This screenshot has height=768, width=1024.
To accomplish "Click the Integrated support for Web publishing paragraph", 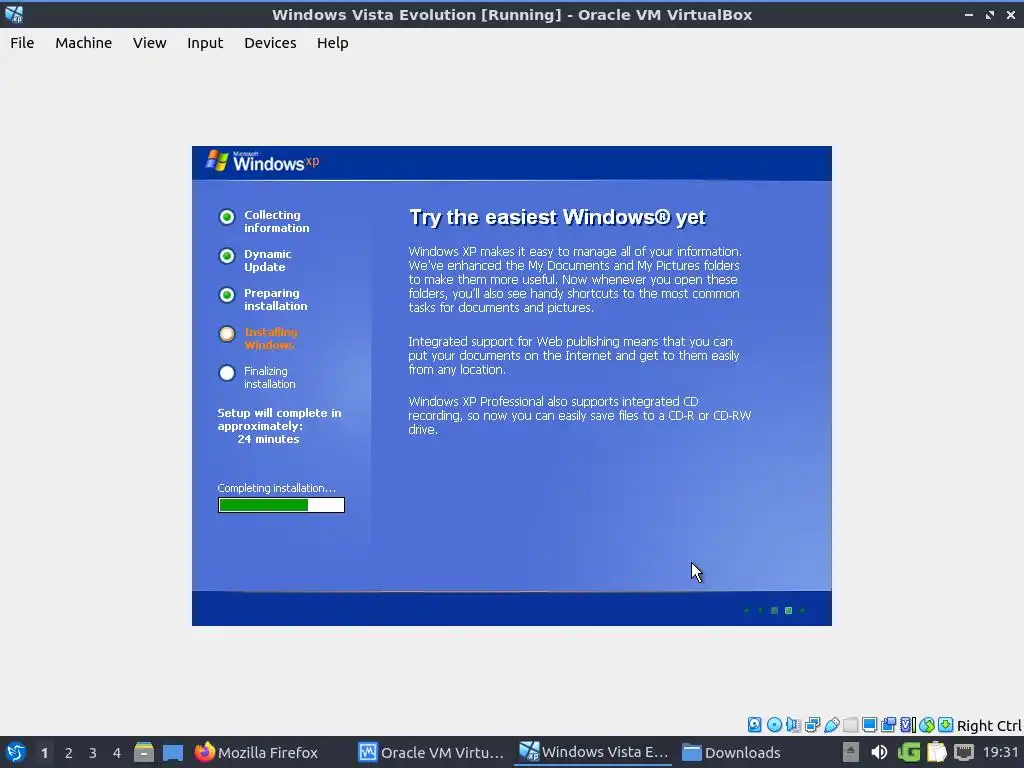I will [573, 355].
